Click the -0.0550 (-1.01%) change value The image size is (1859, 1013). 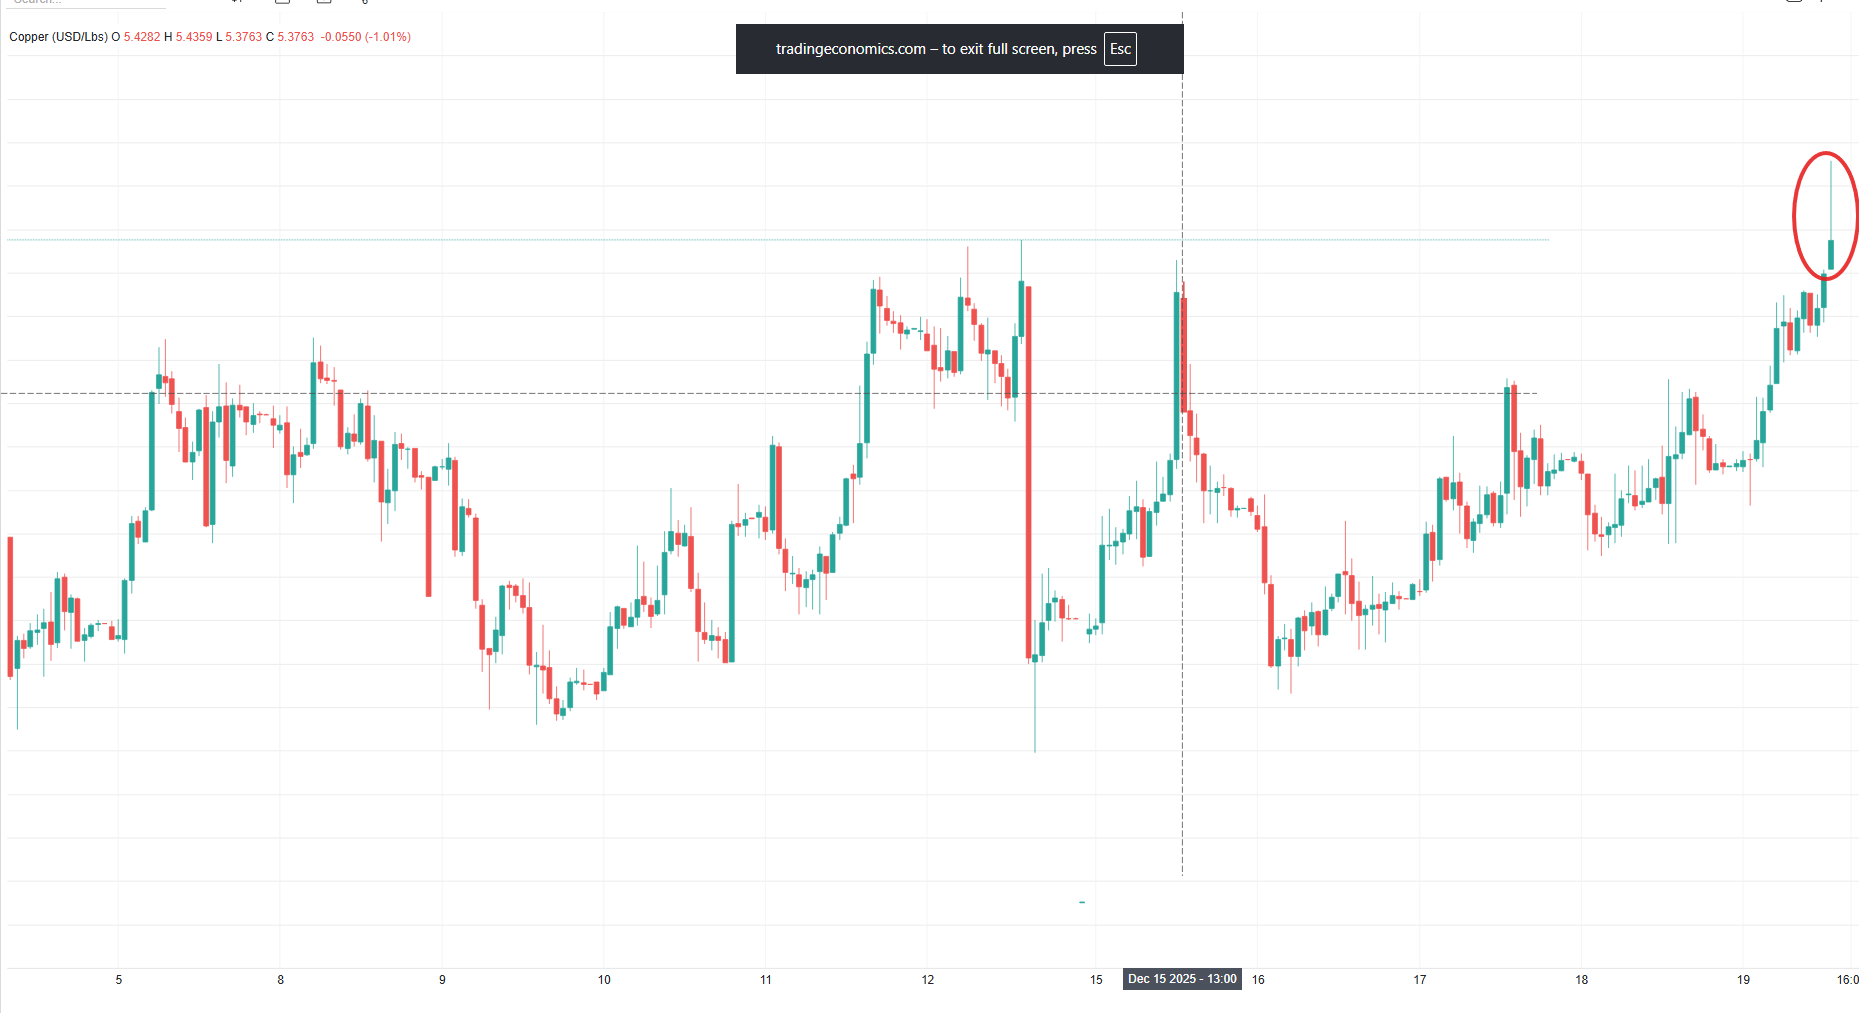point(366,37)
